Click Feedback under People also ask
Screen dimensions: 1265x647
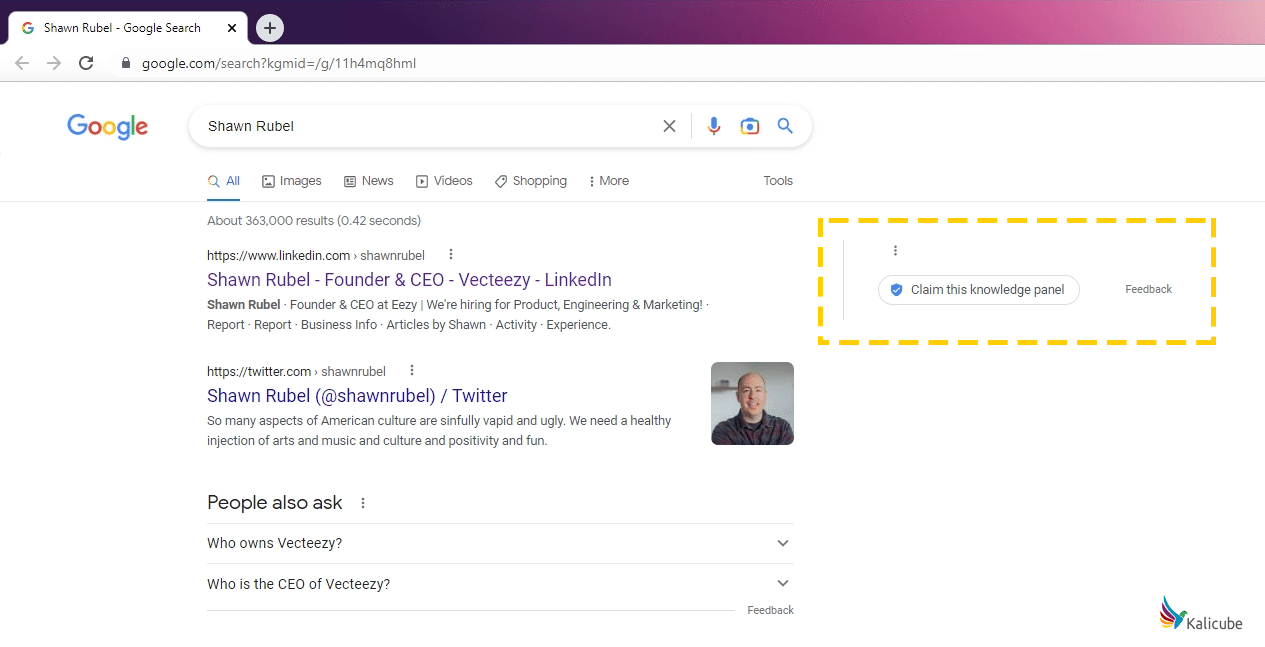770,610
